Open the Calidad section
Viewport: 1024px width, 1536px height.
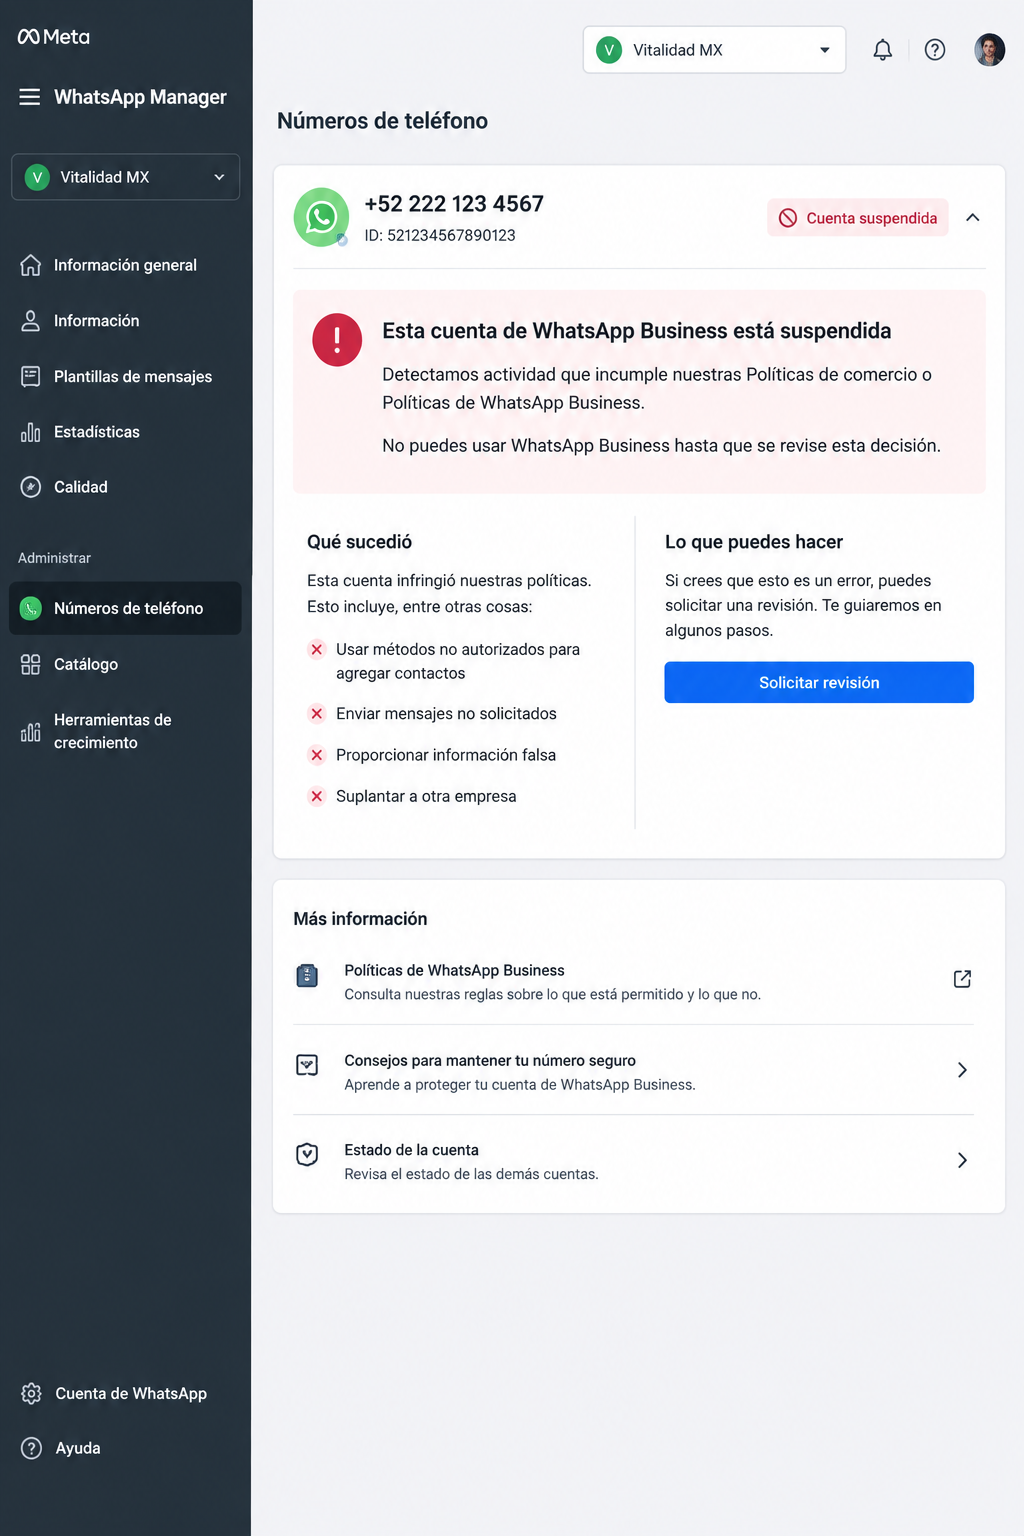click(x=125, y=487)
